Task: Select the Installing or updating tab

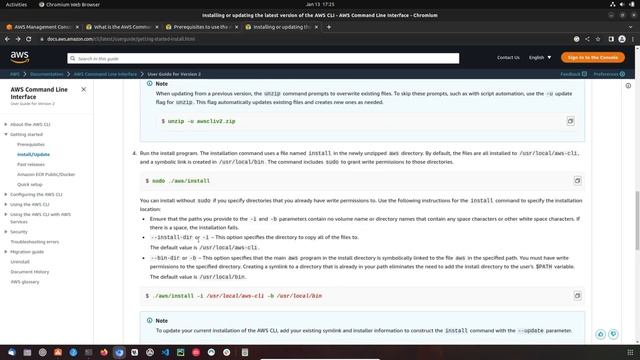Action: [281, 27]
